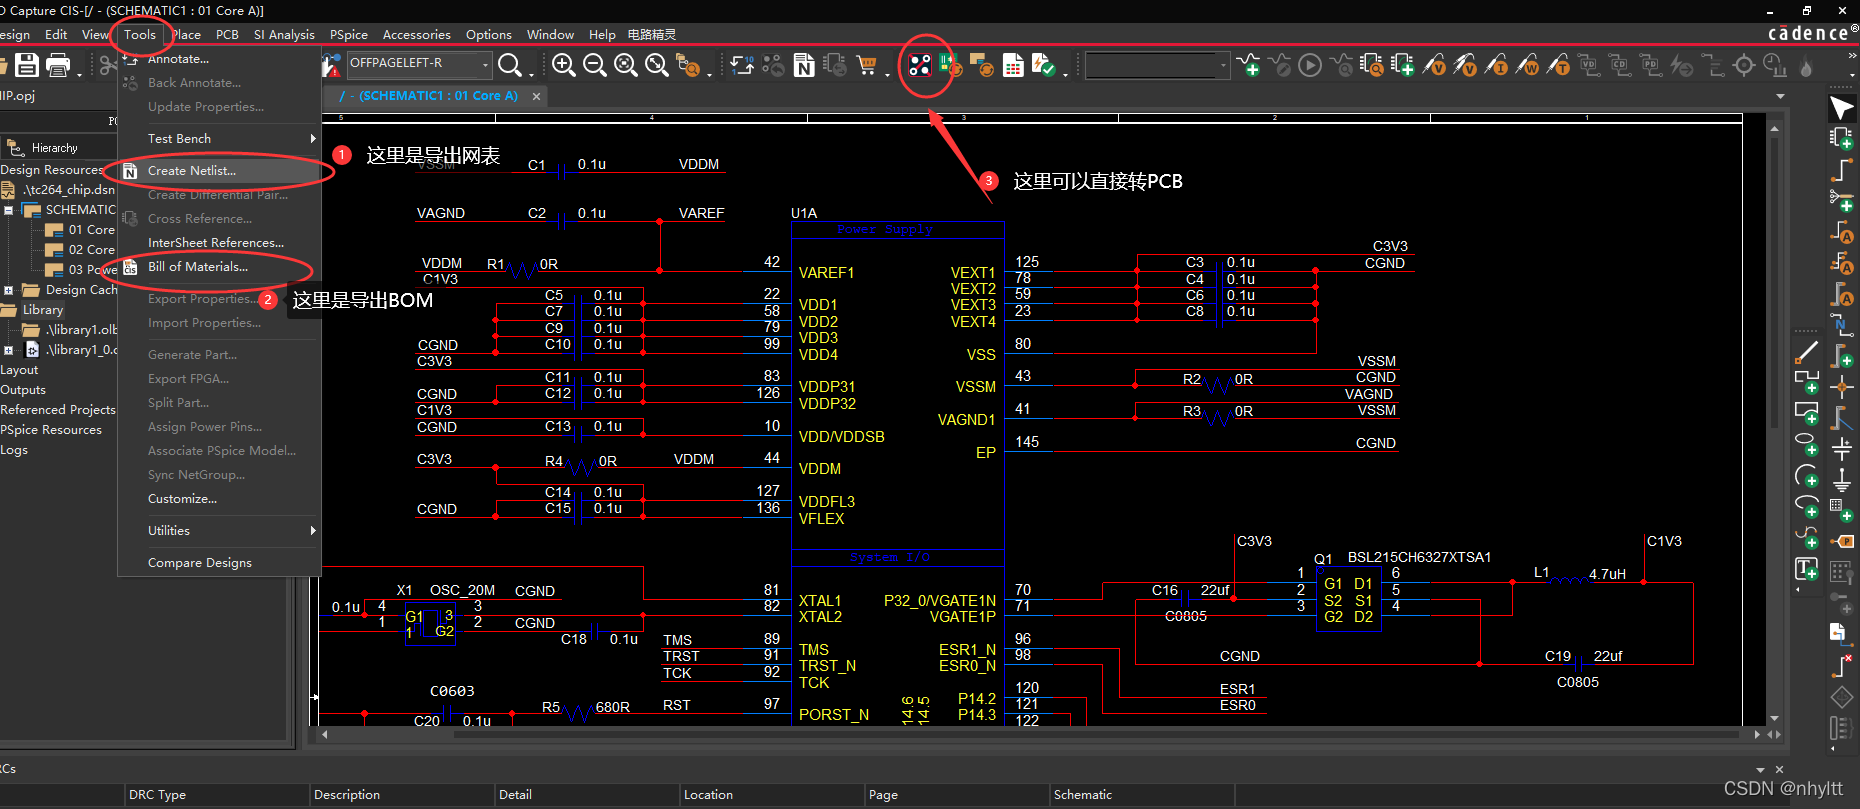Select the 02 Core page in hierarchy
1860x809 pixels.
[91, 250]
